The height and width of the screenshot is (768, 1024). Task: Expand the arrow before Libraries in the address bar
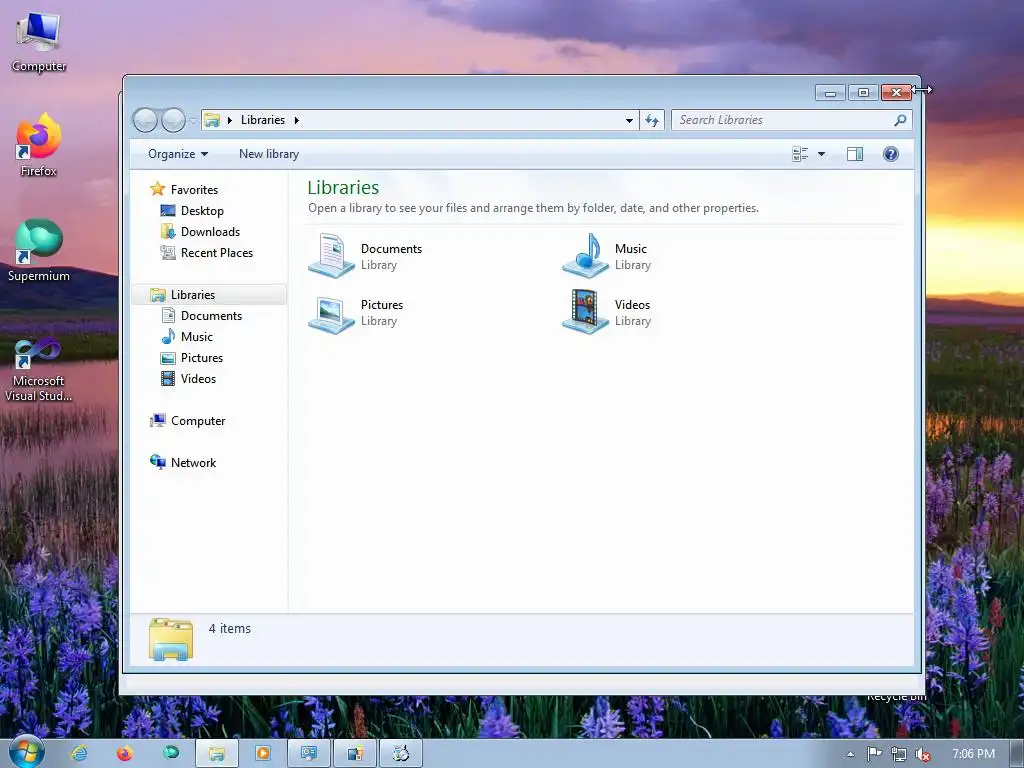[x=230, y=120]
